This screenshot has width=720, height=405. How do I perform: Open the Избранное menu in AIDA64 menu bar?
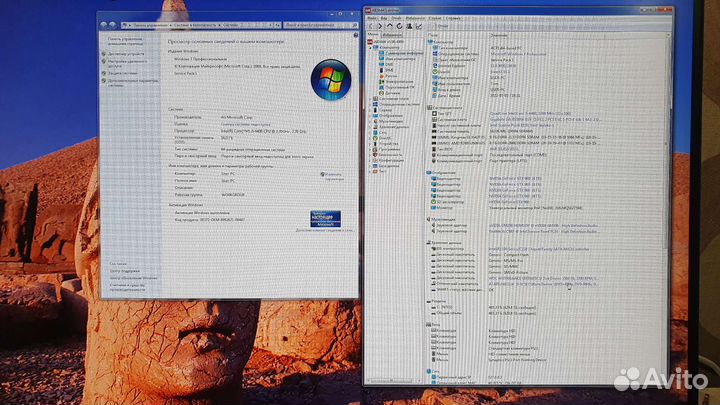[415, 18]
